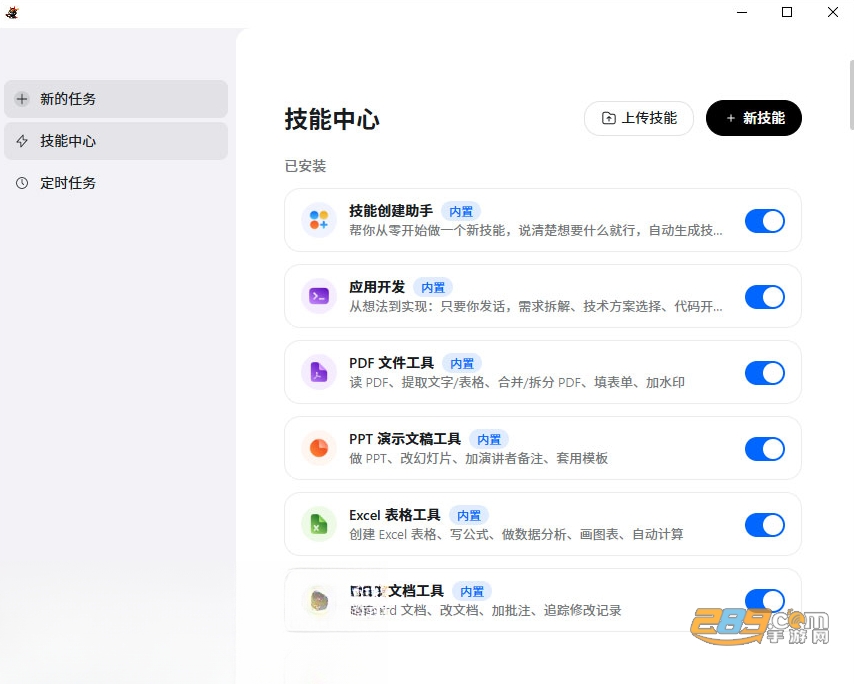Click the 文档工具 skill icon
854x684 pixels.
(x=319, y=601)
